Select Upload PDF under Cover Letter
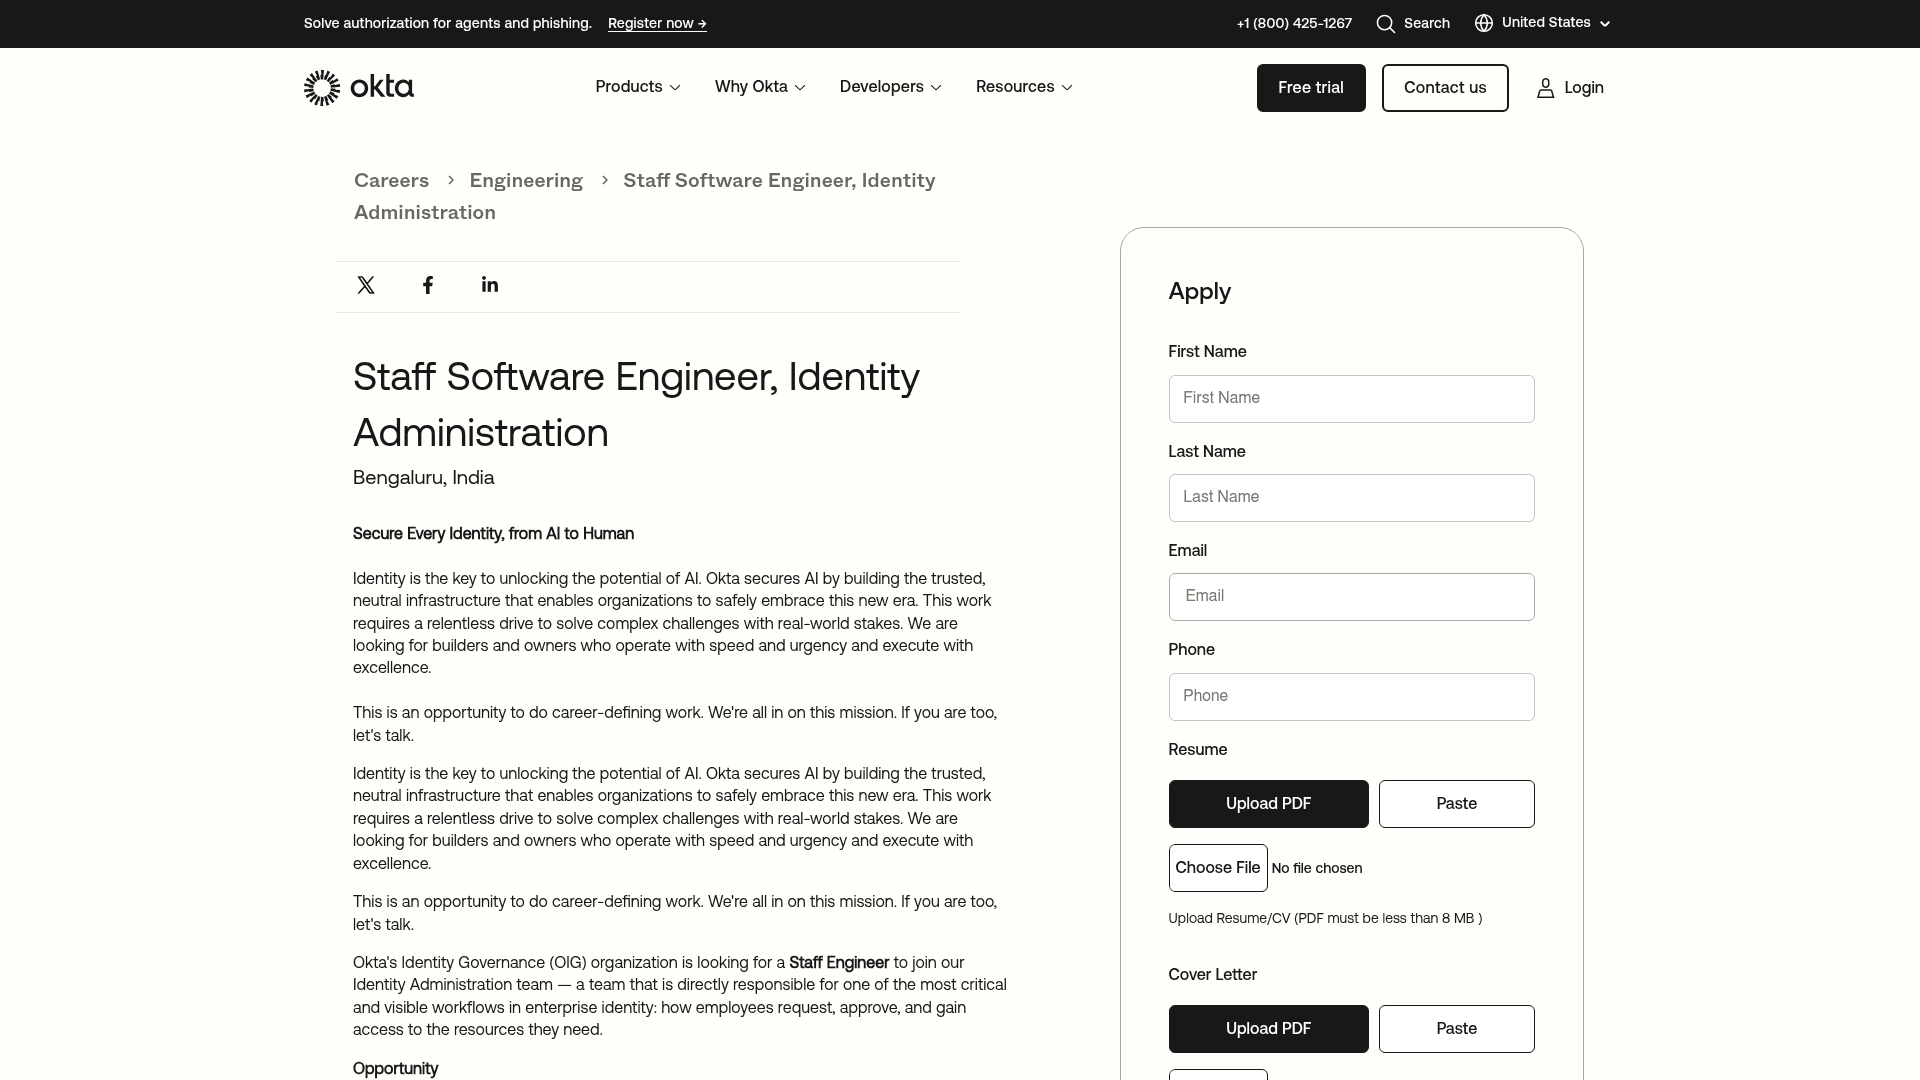 click(x=1268, y=1029)
